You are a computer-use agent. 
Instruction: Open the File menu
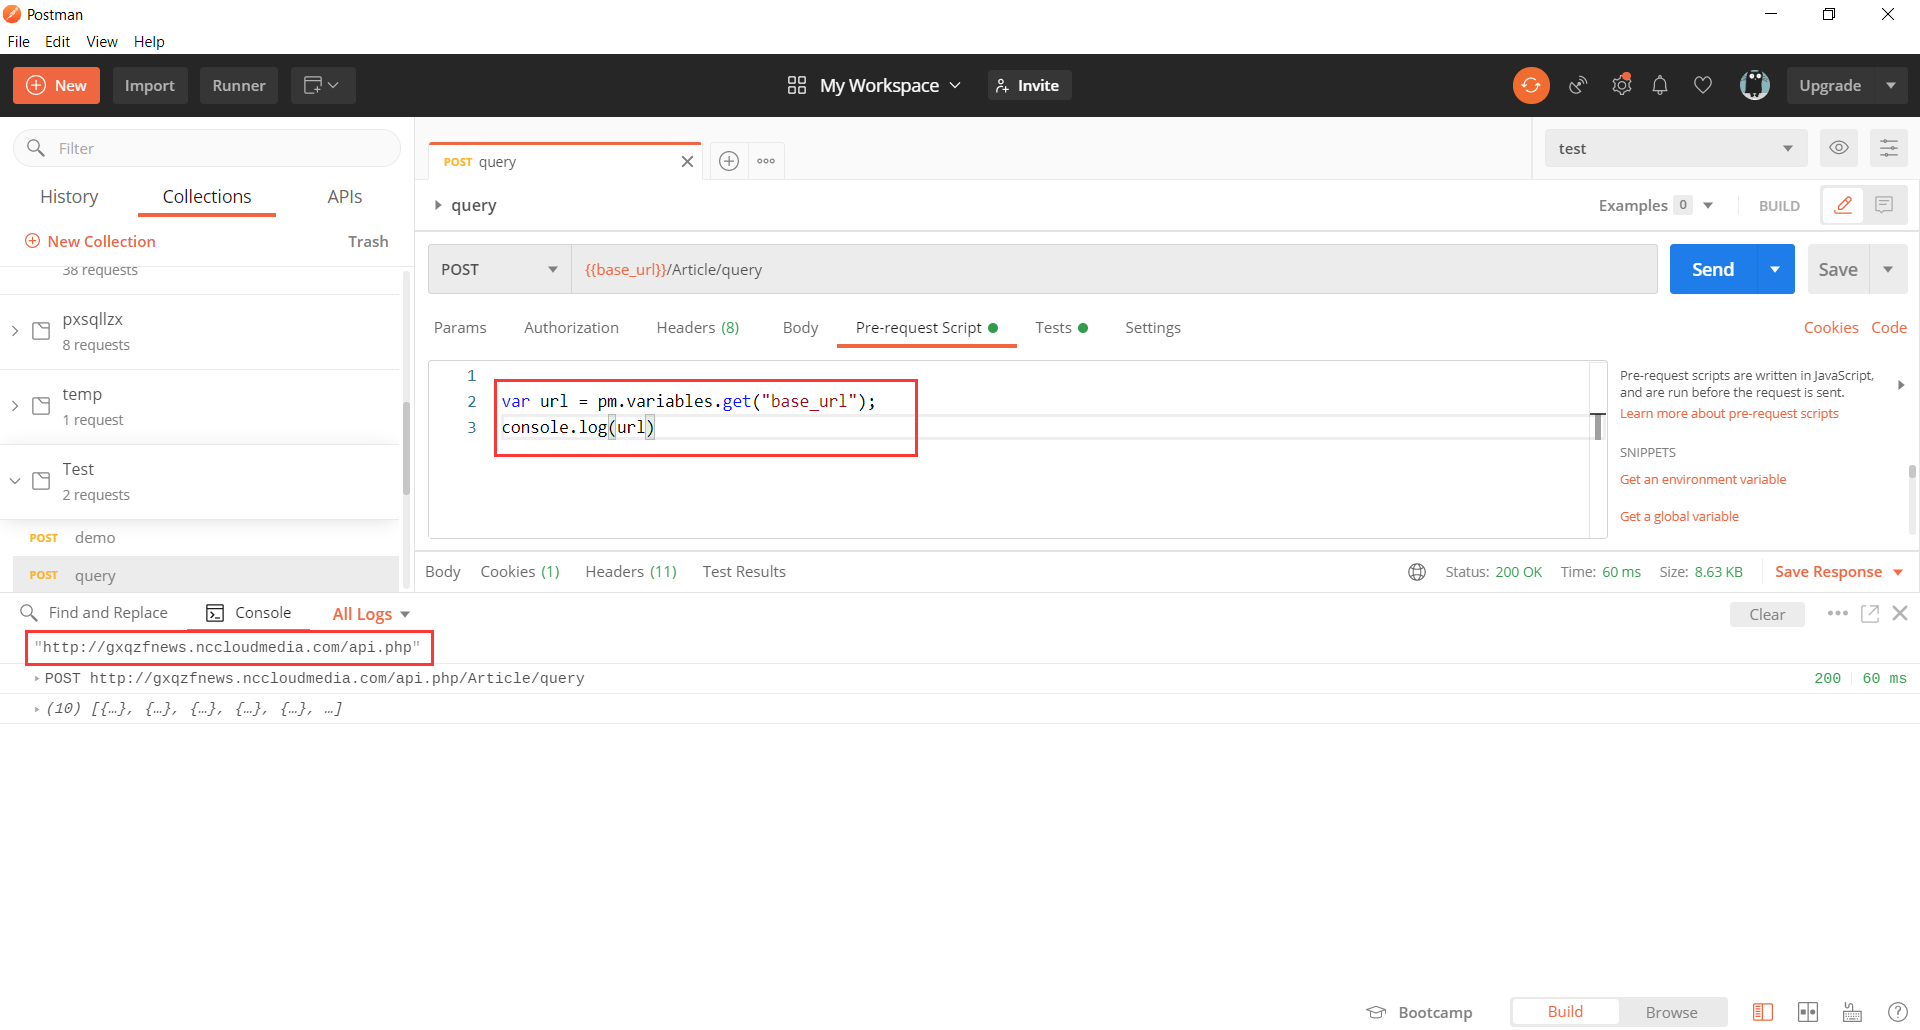(x=19, y=41)
